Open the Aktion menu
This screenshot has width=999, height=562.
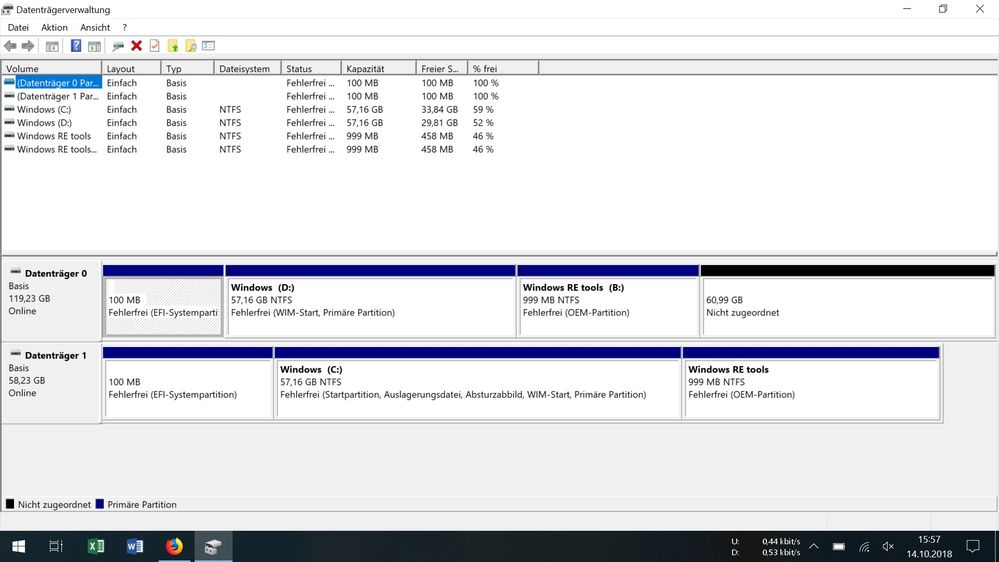54,28
